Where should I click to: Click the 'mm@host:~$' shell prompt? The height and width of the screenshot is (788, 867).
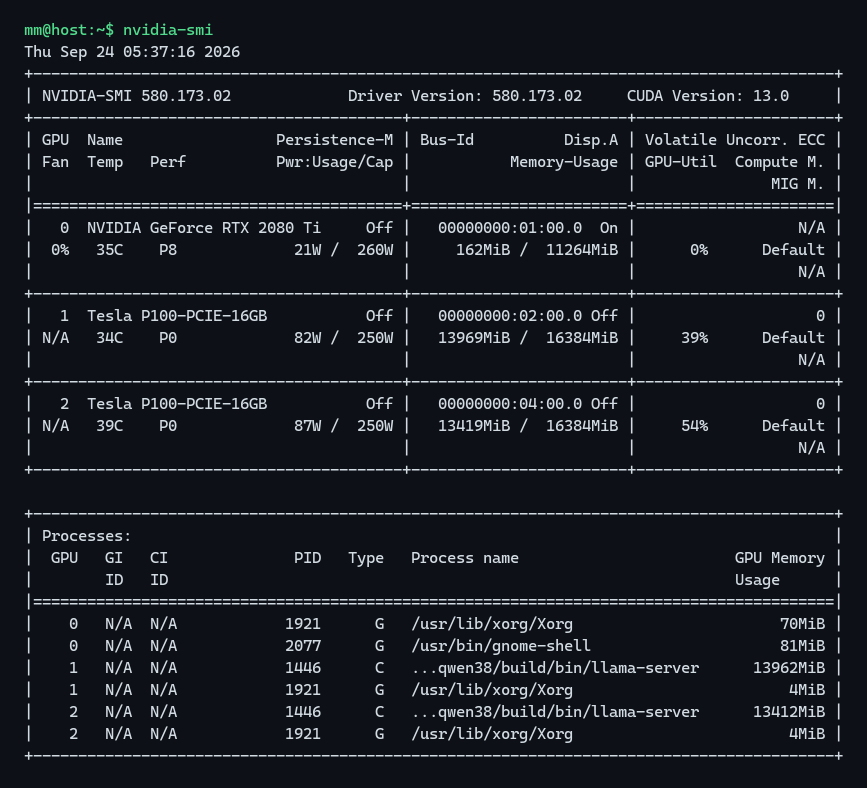point(69,30)
